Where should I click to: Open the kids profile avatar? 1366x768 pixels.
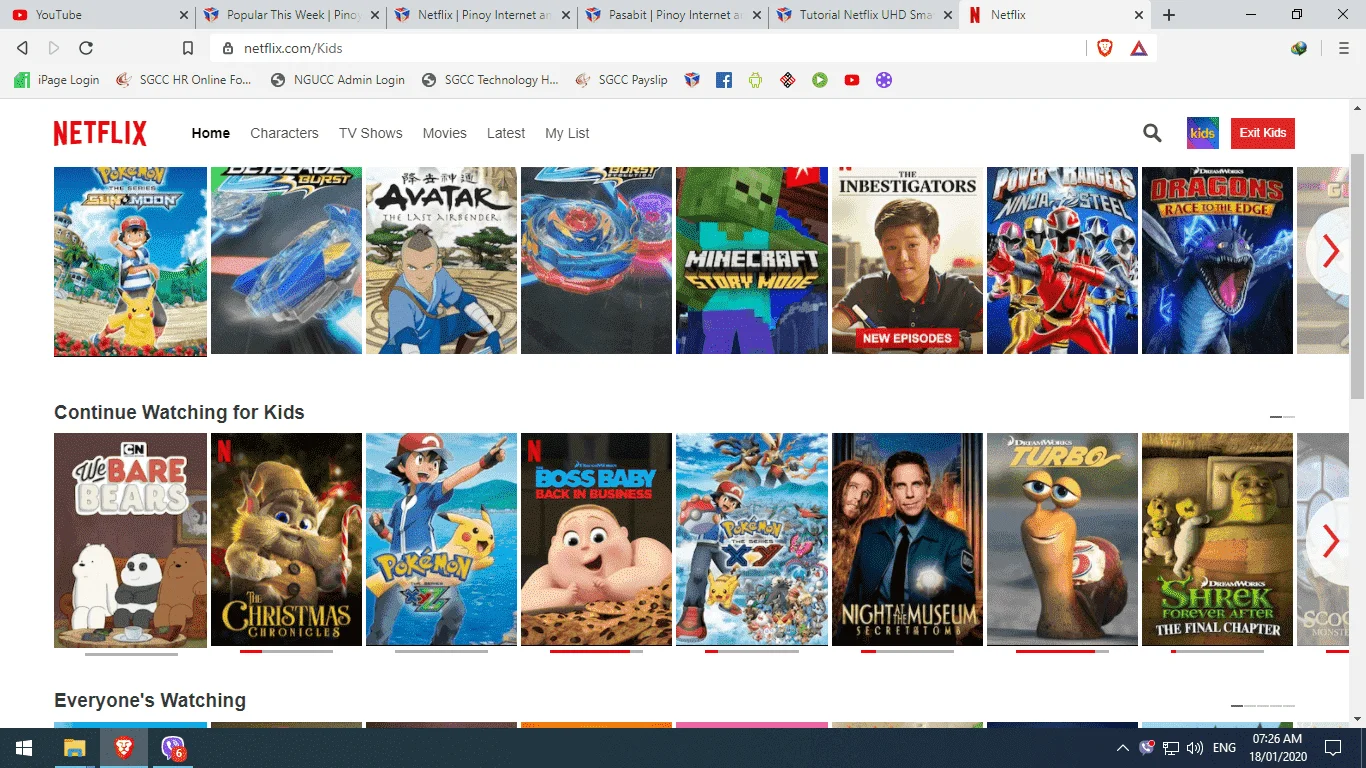click(1203, 133)
